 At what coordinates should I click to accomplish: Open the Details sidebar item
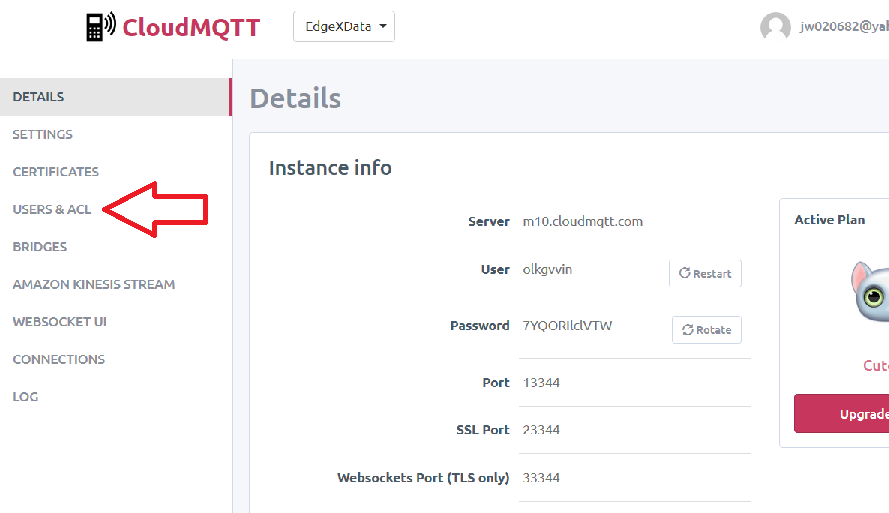[39, 97]
